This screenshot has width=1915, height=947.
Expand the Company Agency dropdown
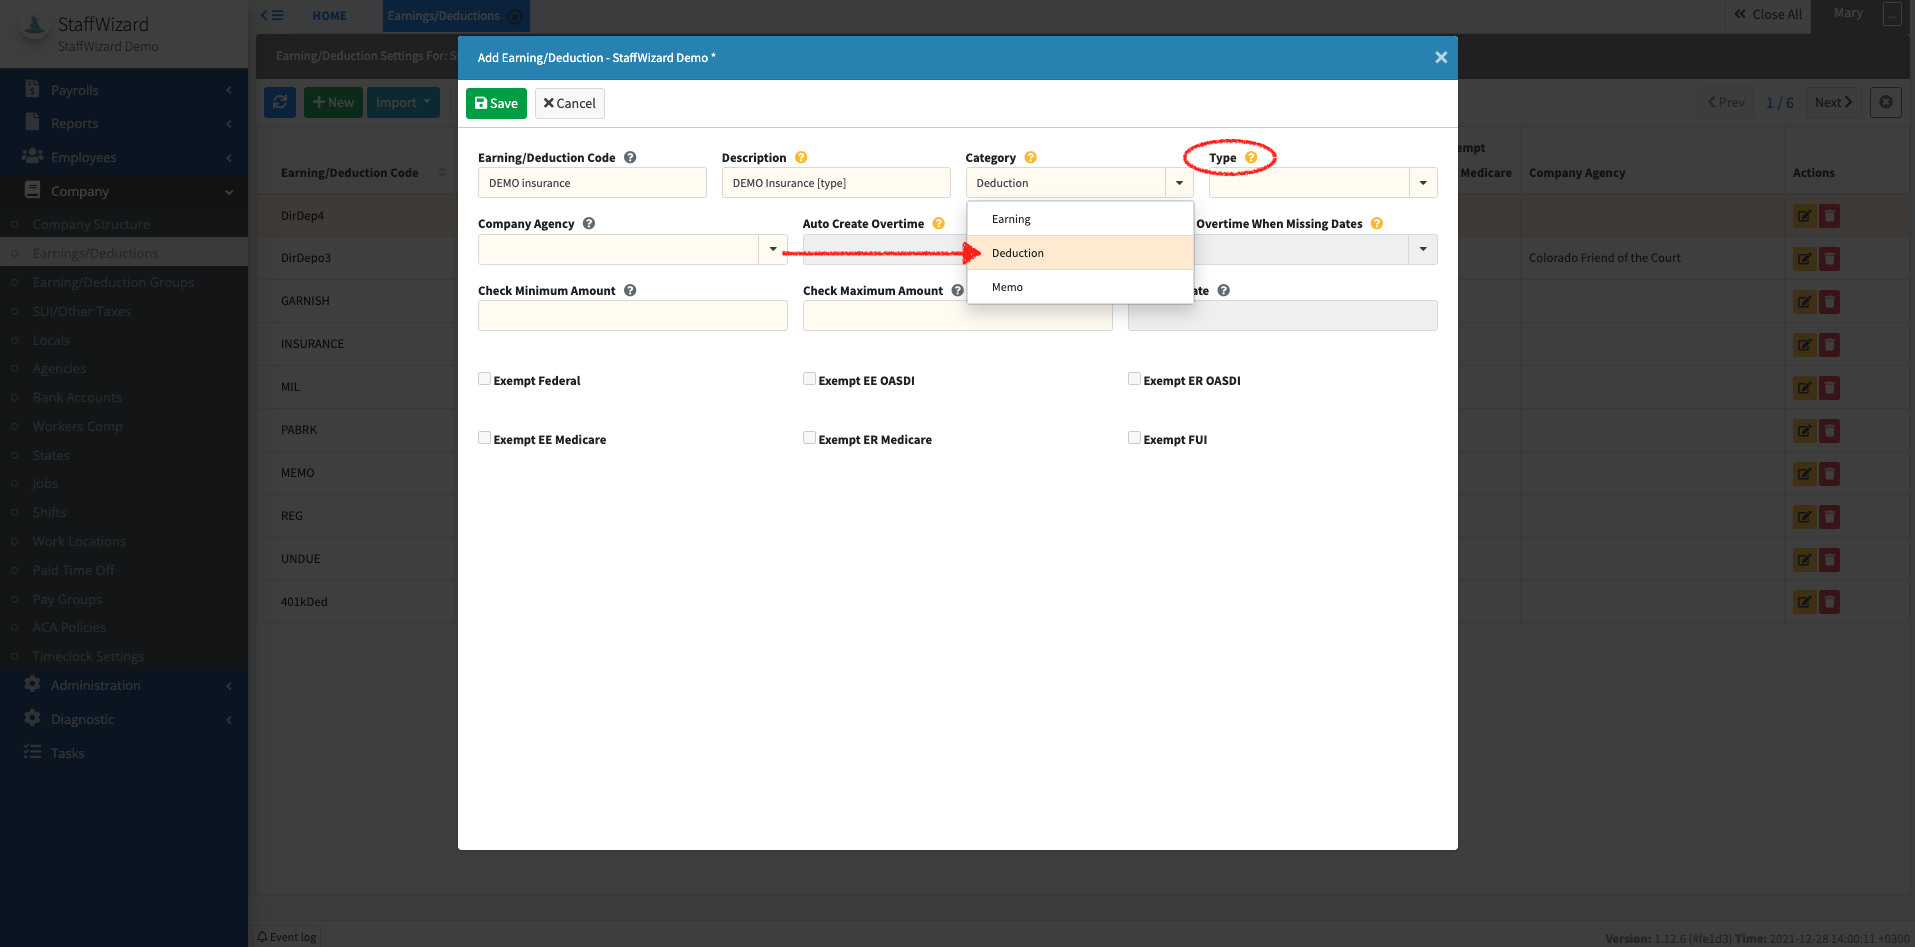coord(772,249)
